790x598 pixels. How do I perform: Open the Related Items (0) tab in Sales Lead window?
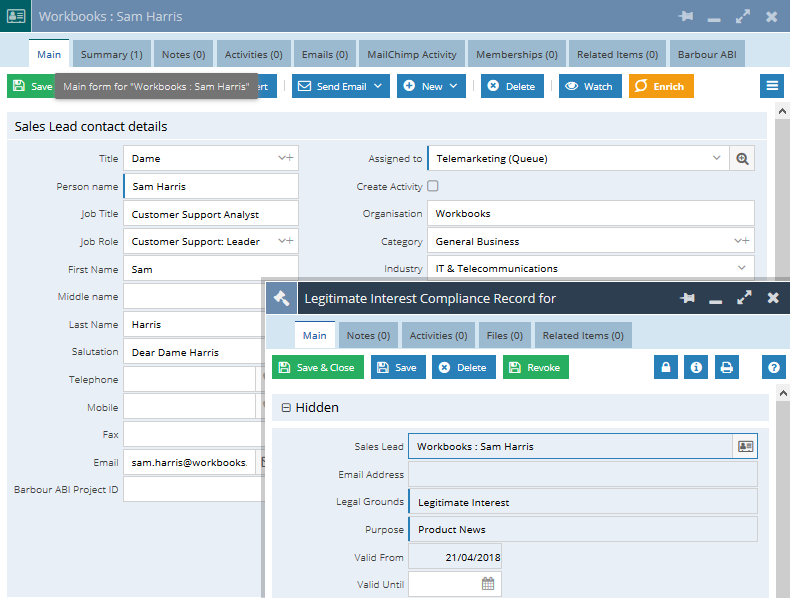[618, 54]
